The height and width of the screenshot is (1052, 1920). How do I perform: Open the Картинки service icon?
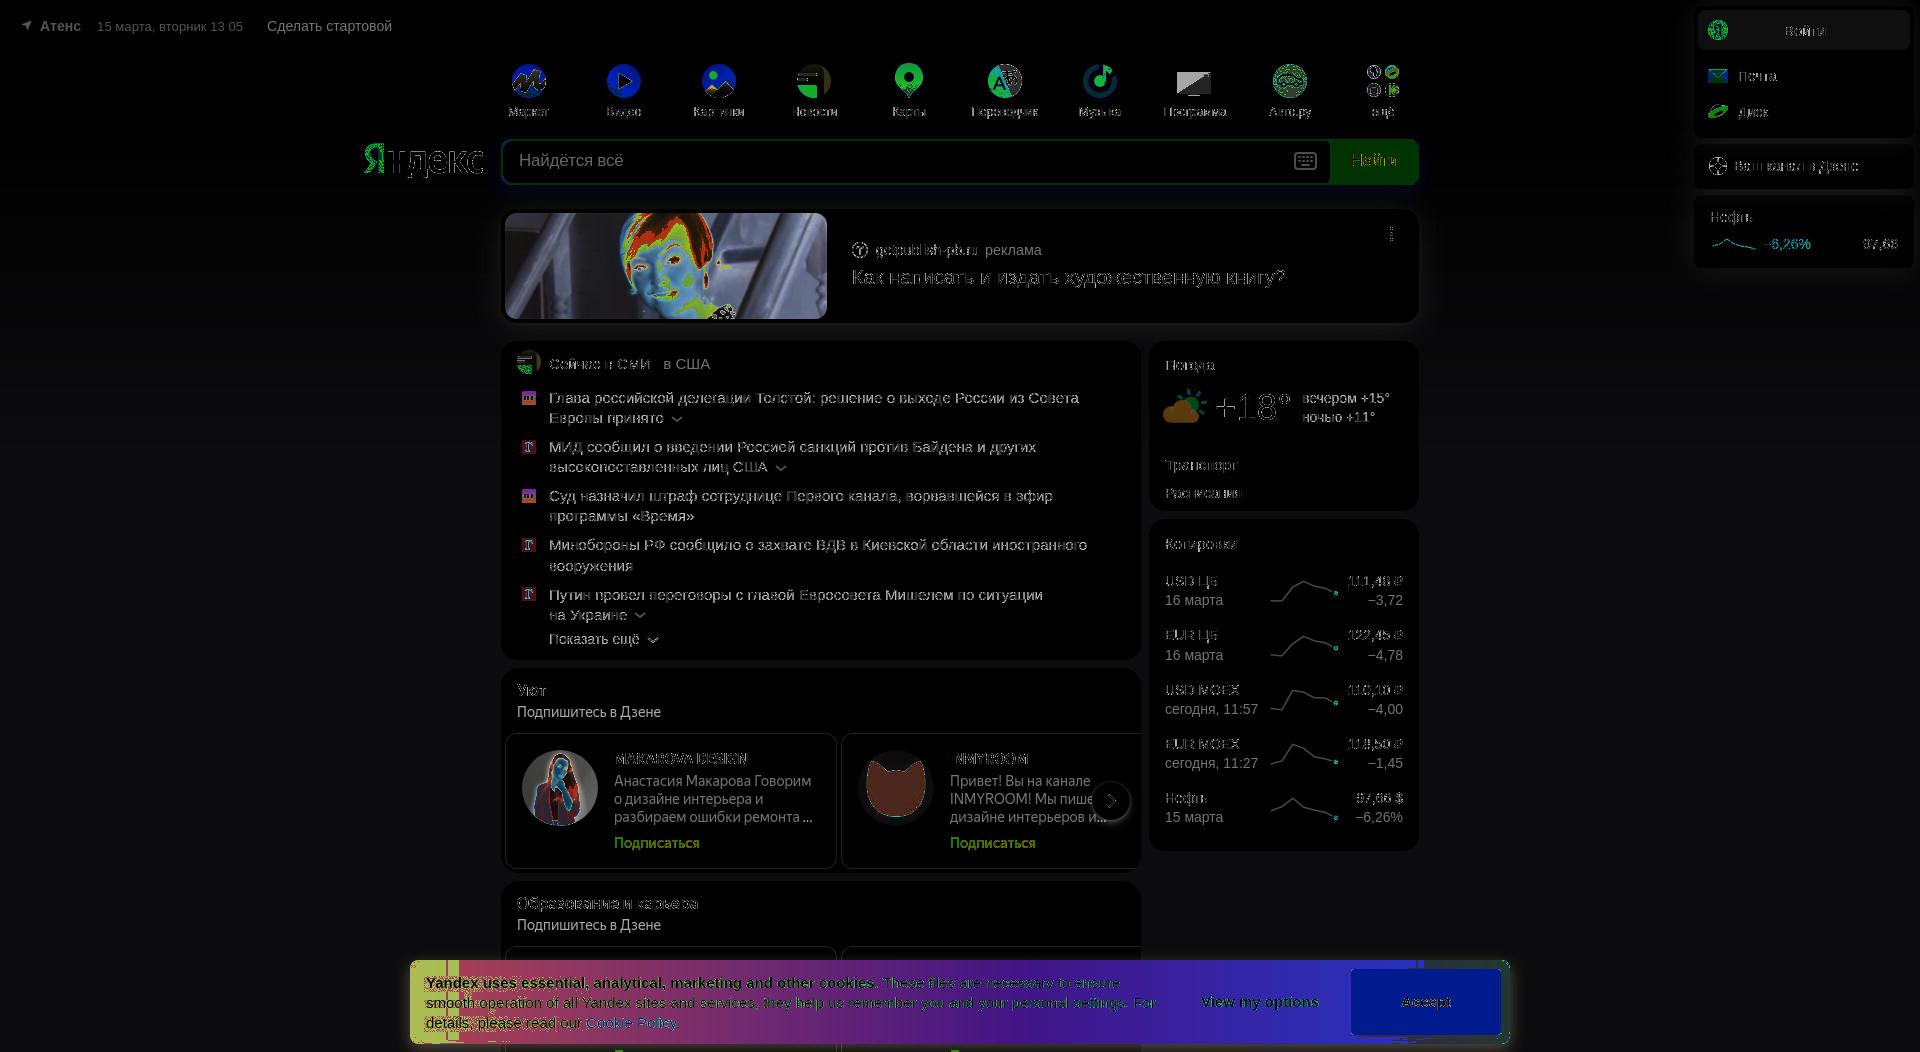coord(718,81)
